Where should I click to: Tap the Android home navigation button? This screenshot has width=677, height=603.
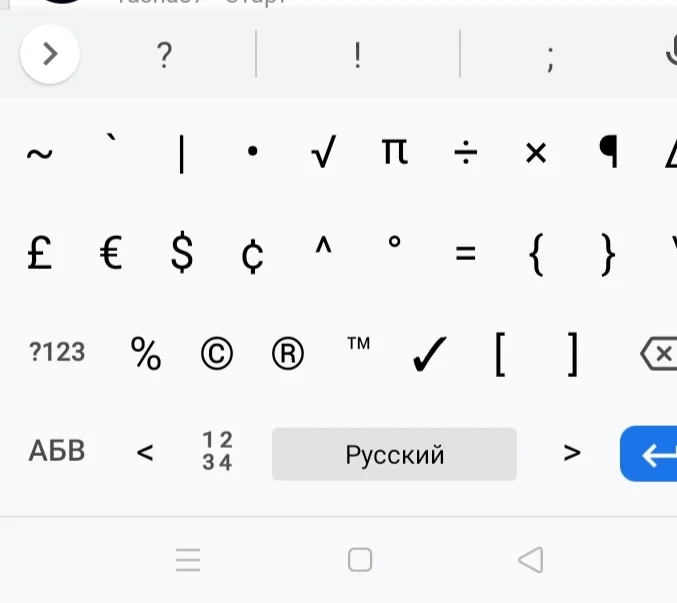(360, 560)
